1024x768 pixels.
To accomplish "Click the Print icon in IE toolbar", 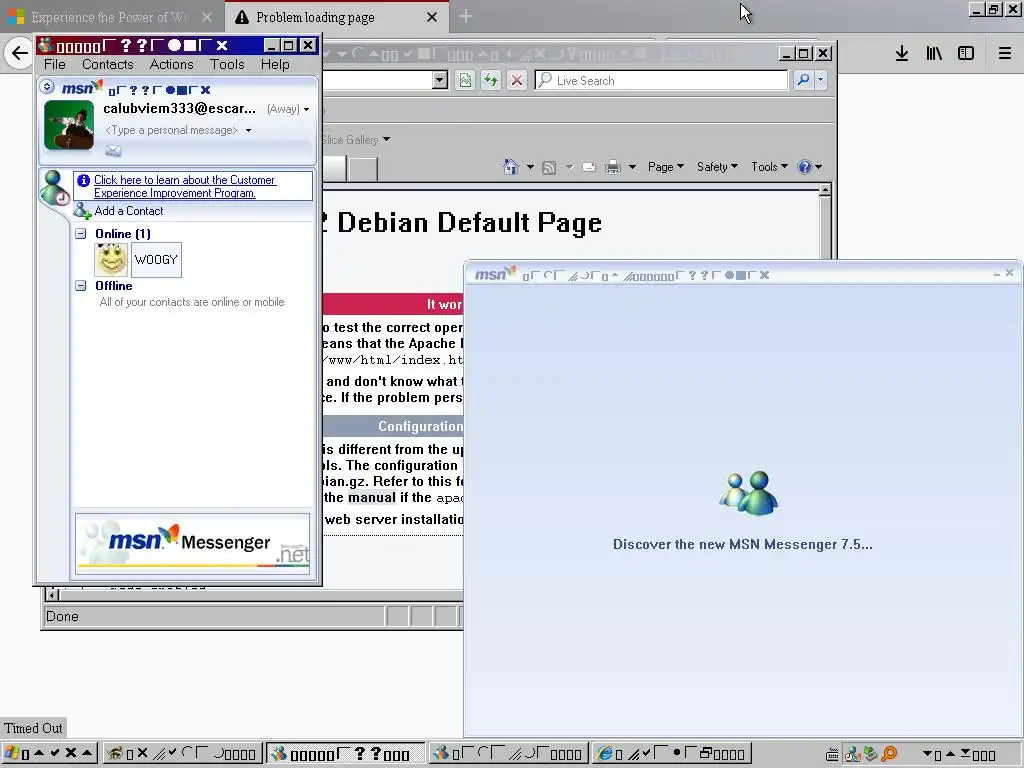I will coord(613,167).
